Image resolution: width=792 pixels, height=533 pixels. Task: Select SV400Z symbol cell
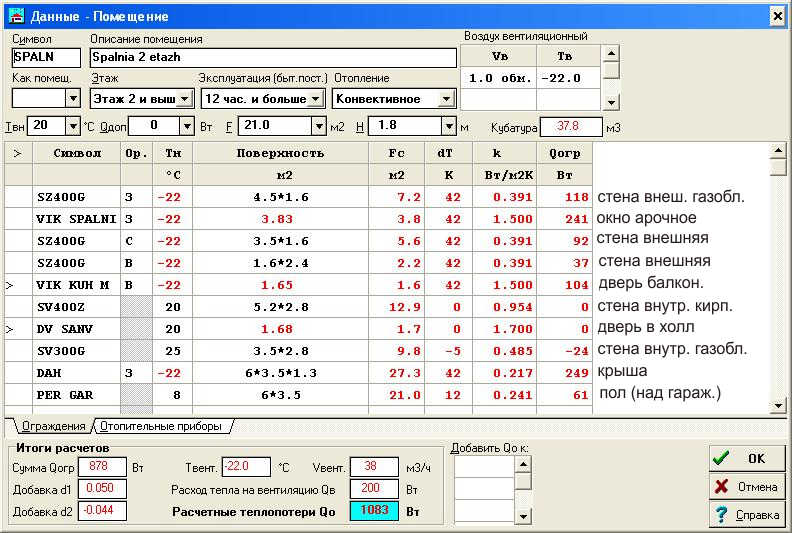(x=77, y=307)
